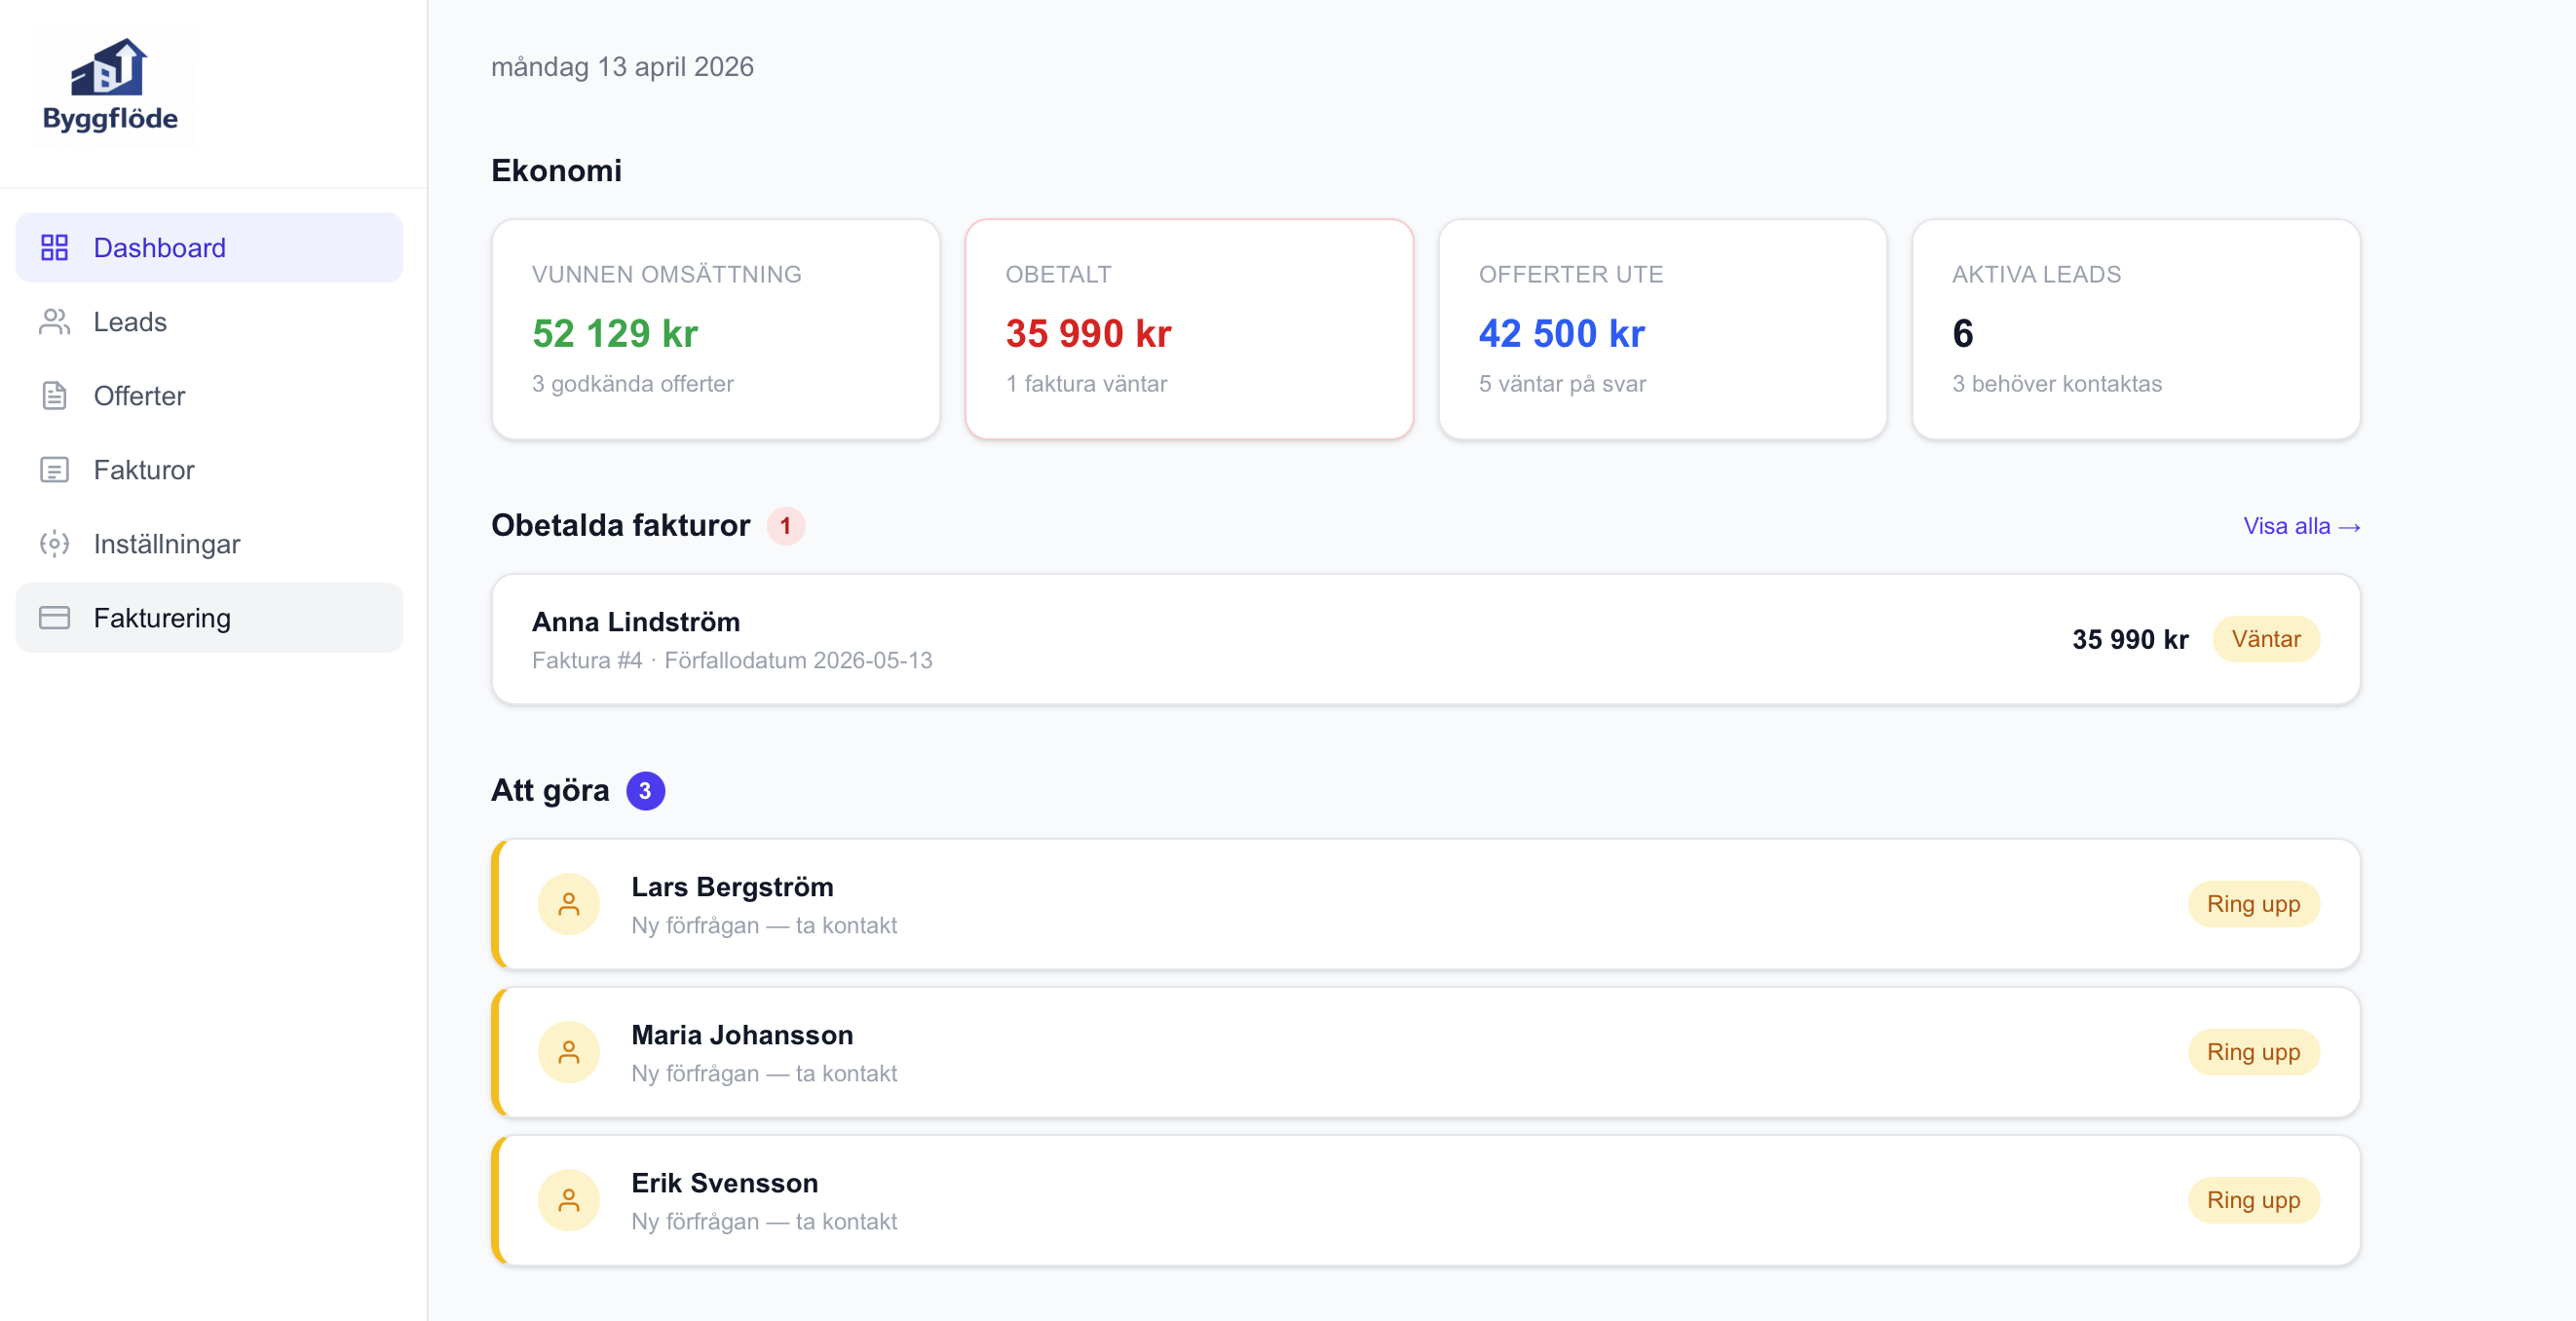Viewport: 2576px width, 1321px height.
Task: Open the Fakturering sidebar entry
Action: point(162,617)
